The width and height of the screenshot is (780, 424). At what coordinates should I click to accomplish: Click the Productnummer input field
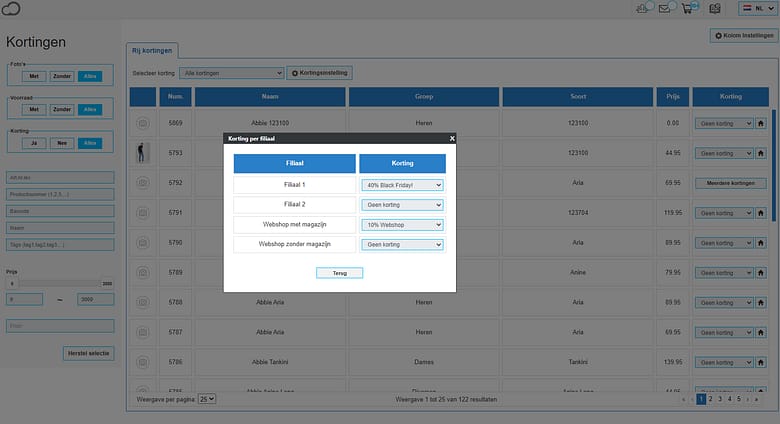(60, 195)
